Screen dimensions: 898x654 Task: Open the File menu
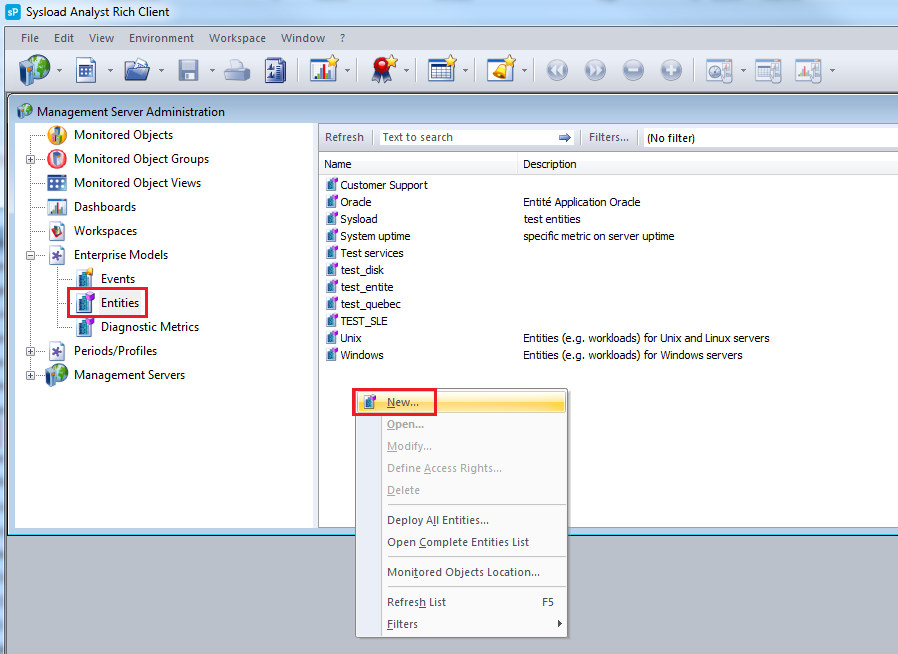30,38
